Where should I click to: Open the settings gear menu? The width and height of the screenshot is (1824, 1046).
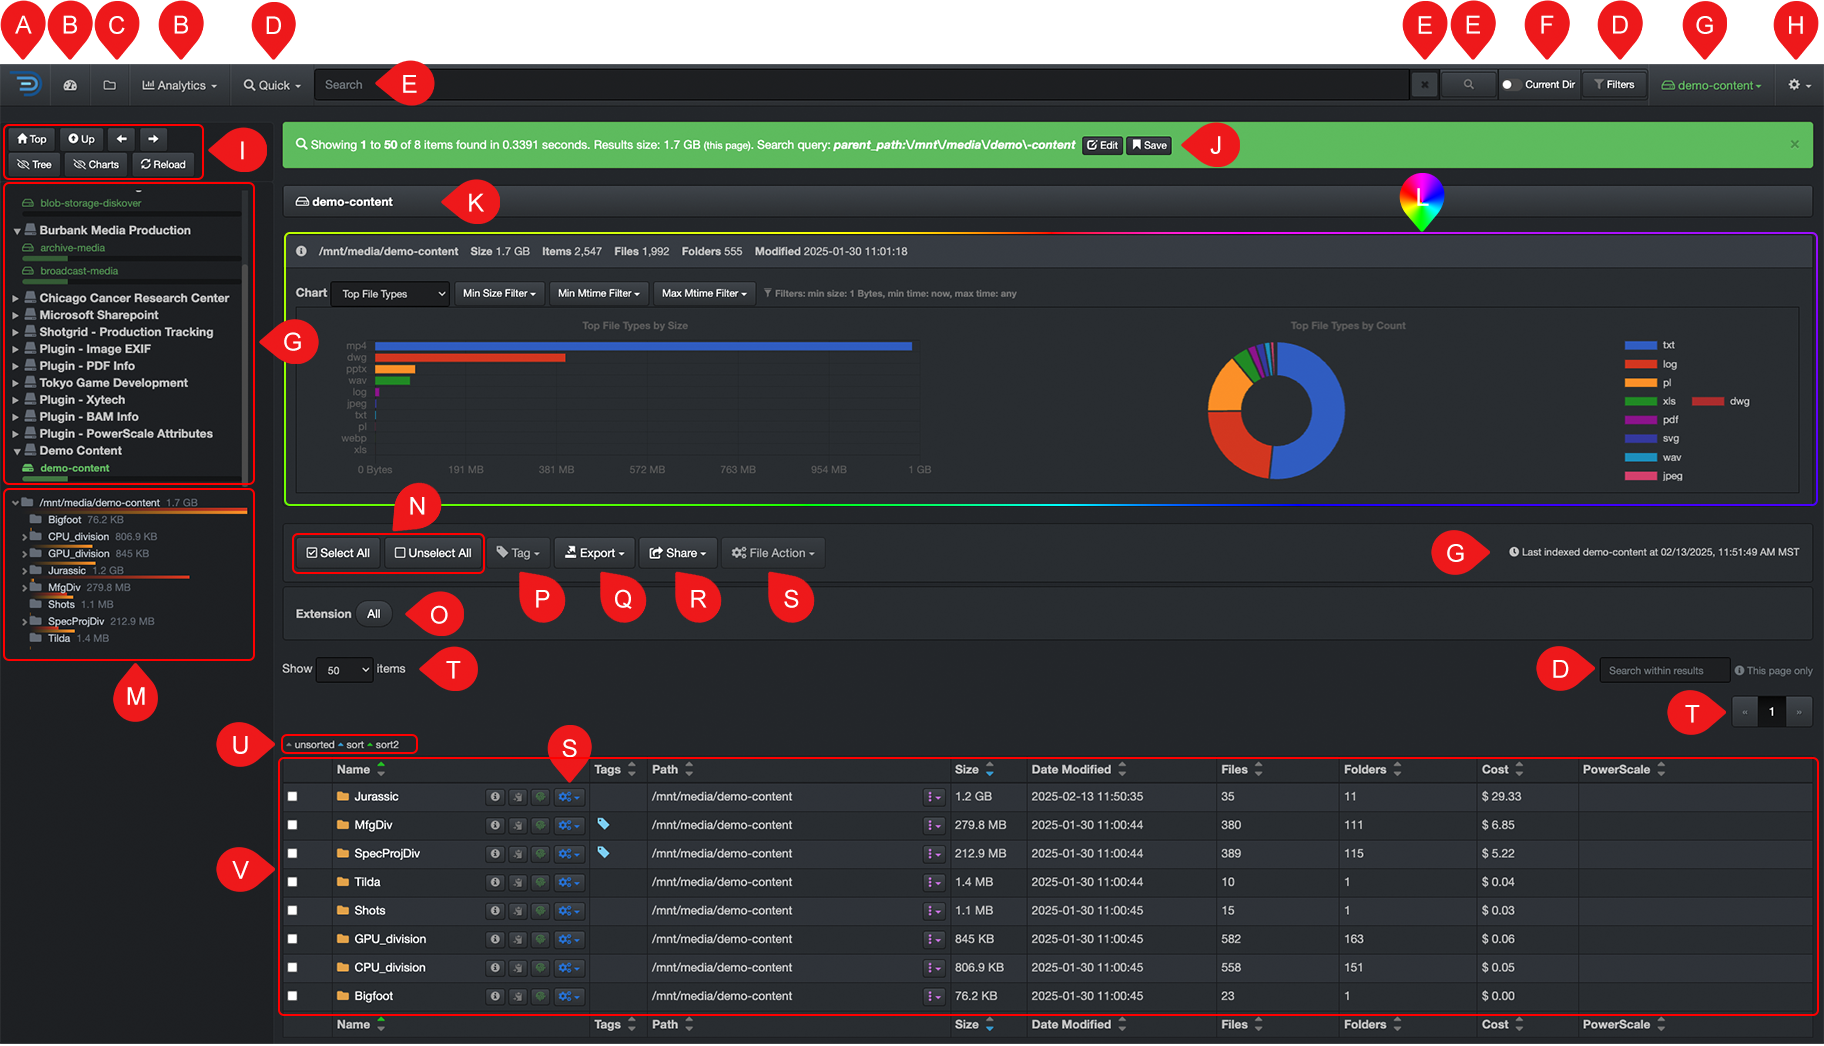point(1798,85)
